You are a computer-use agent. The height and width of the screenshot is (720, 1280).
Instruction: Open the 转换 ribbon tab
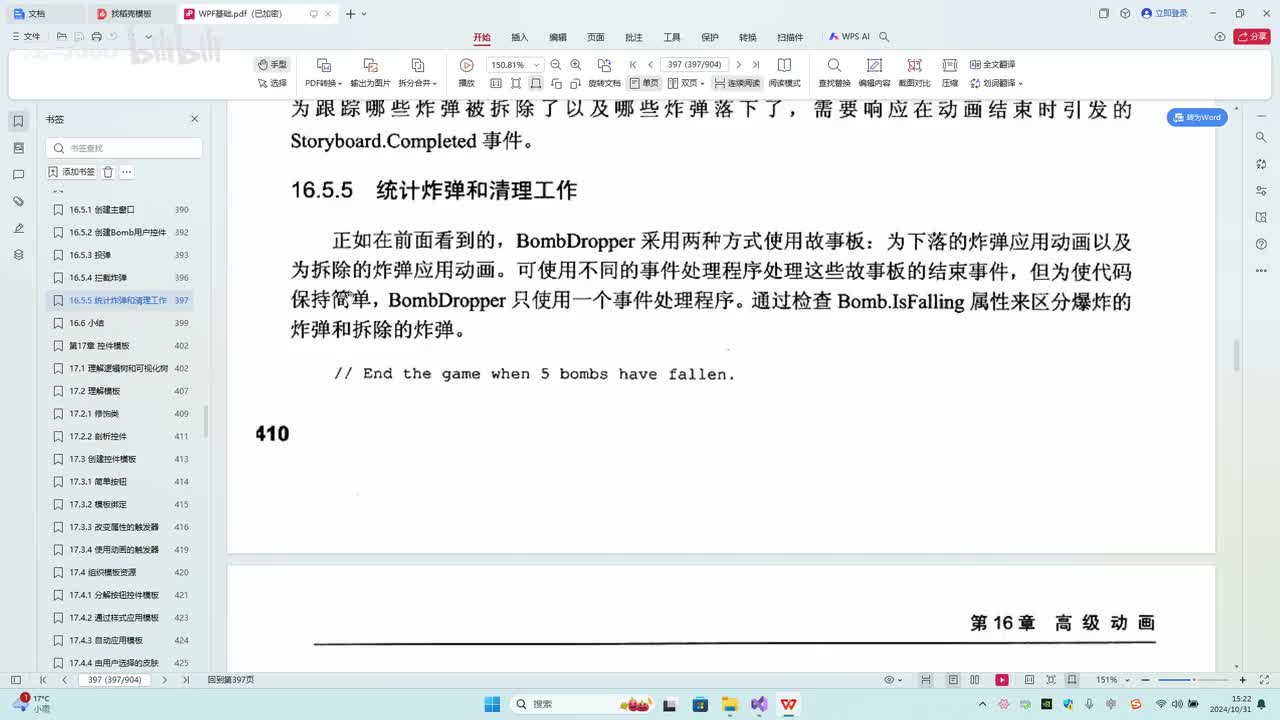[x=748, y=37]
